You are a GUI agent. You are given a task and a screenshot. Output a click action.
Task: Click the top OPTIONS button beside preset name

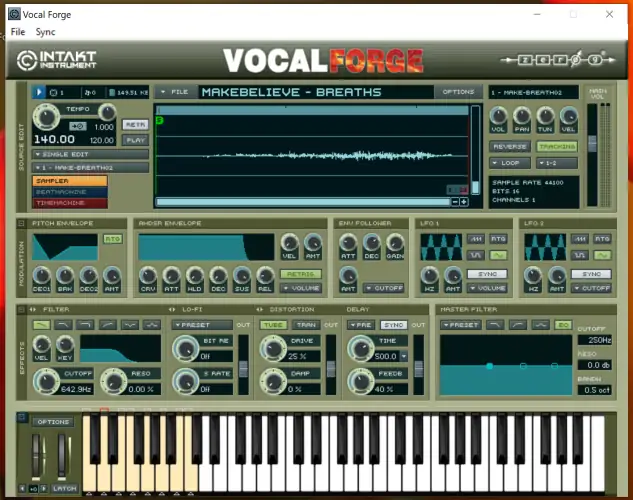[x=458, y=92]
